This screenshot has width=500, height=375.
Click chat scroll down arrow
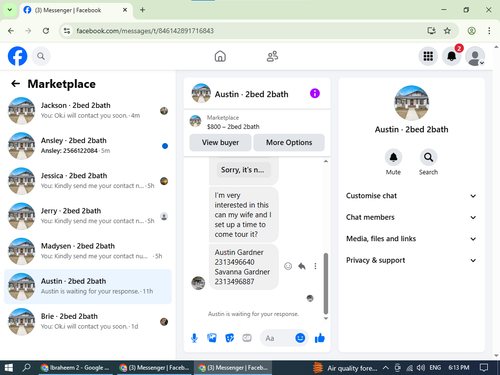[x=326, y=318]
